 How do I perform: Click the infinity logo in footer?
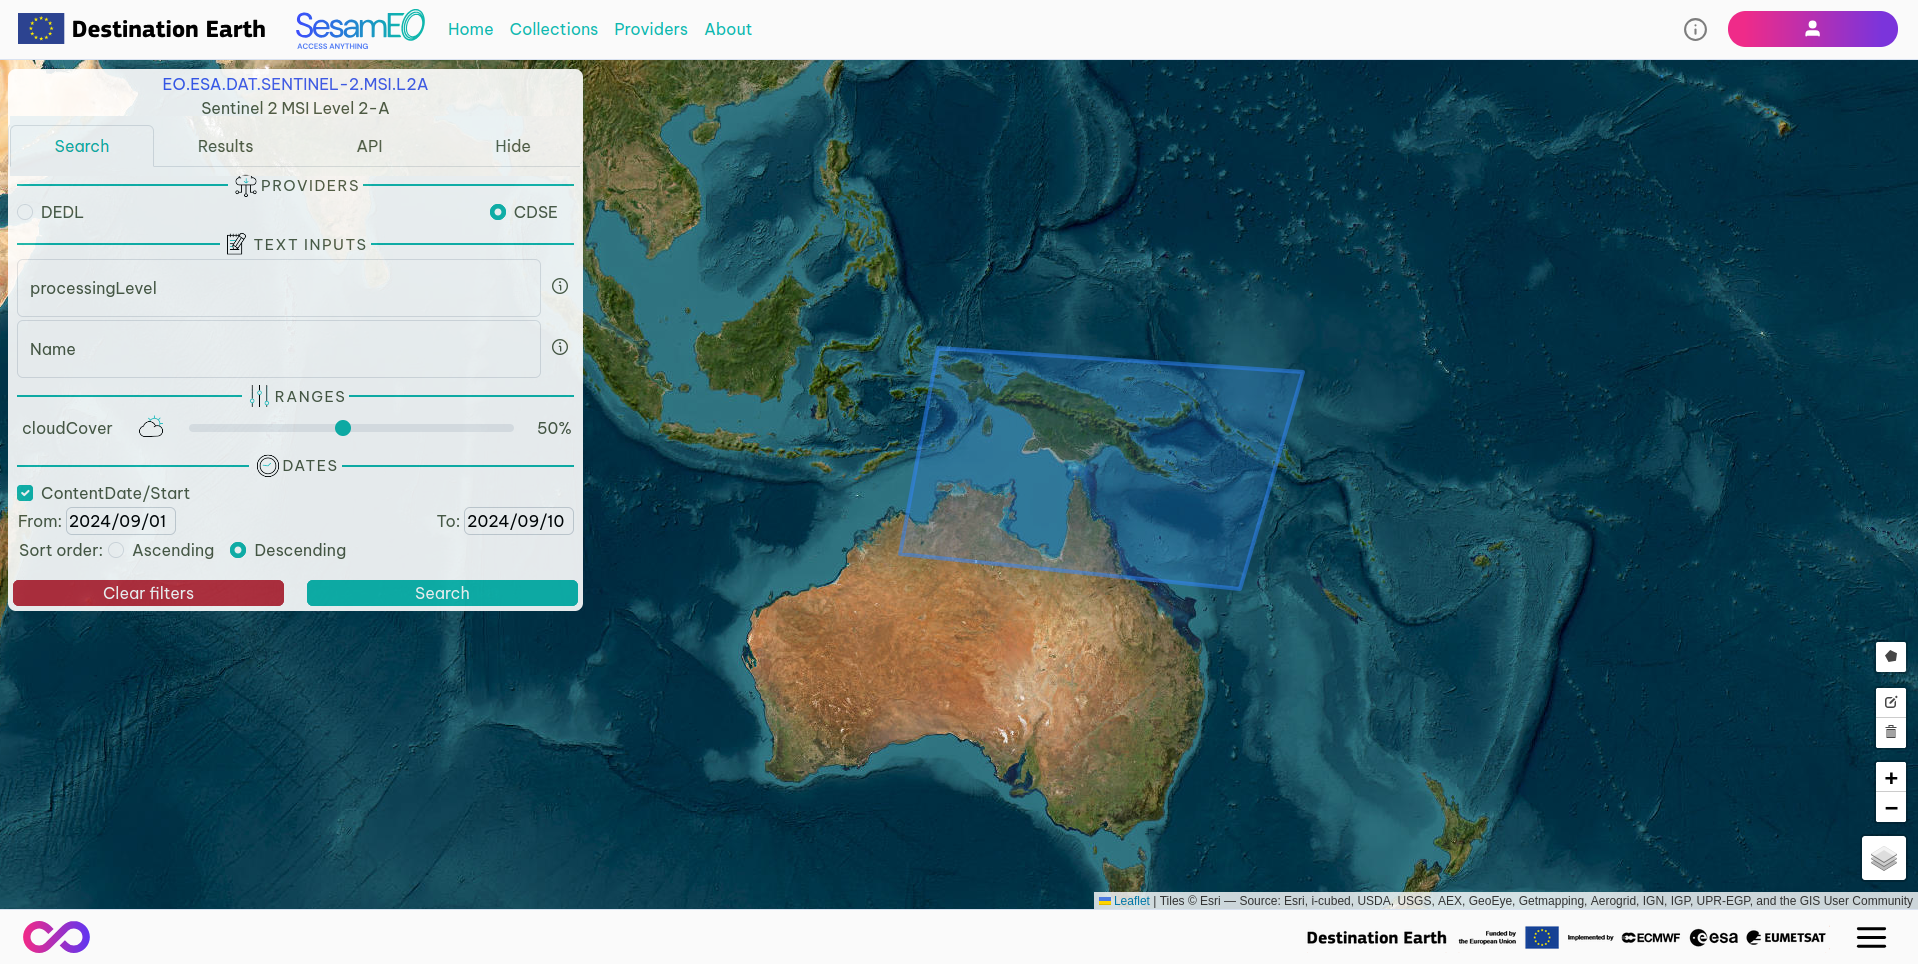pyautogui.click(x=57, y=937)
